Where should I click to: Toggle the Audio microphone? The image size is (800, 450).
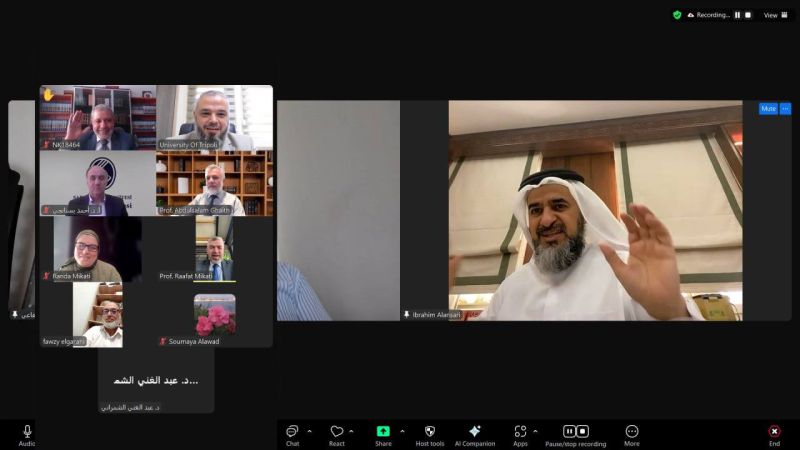click(27, 432)
